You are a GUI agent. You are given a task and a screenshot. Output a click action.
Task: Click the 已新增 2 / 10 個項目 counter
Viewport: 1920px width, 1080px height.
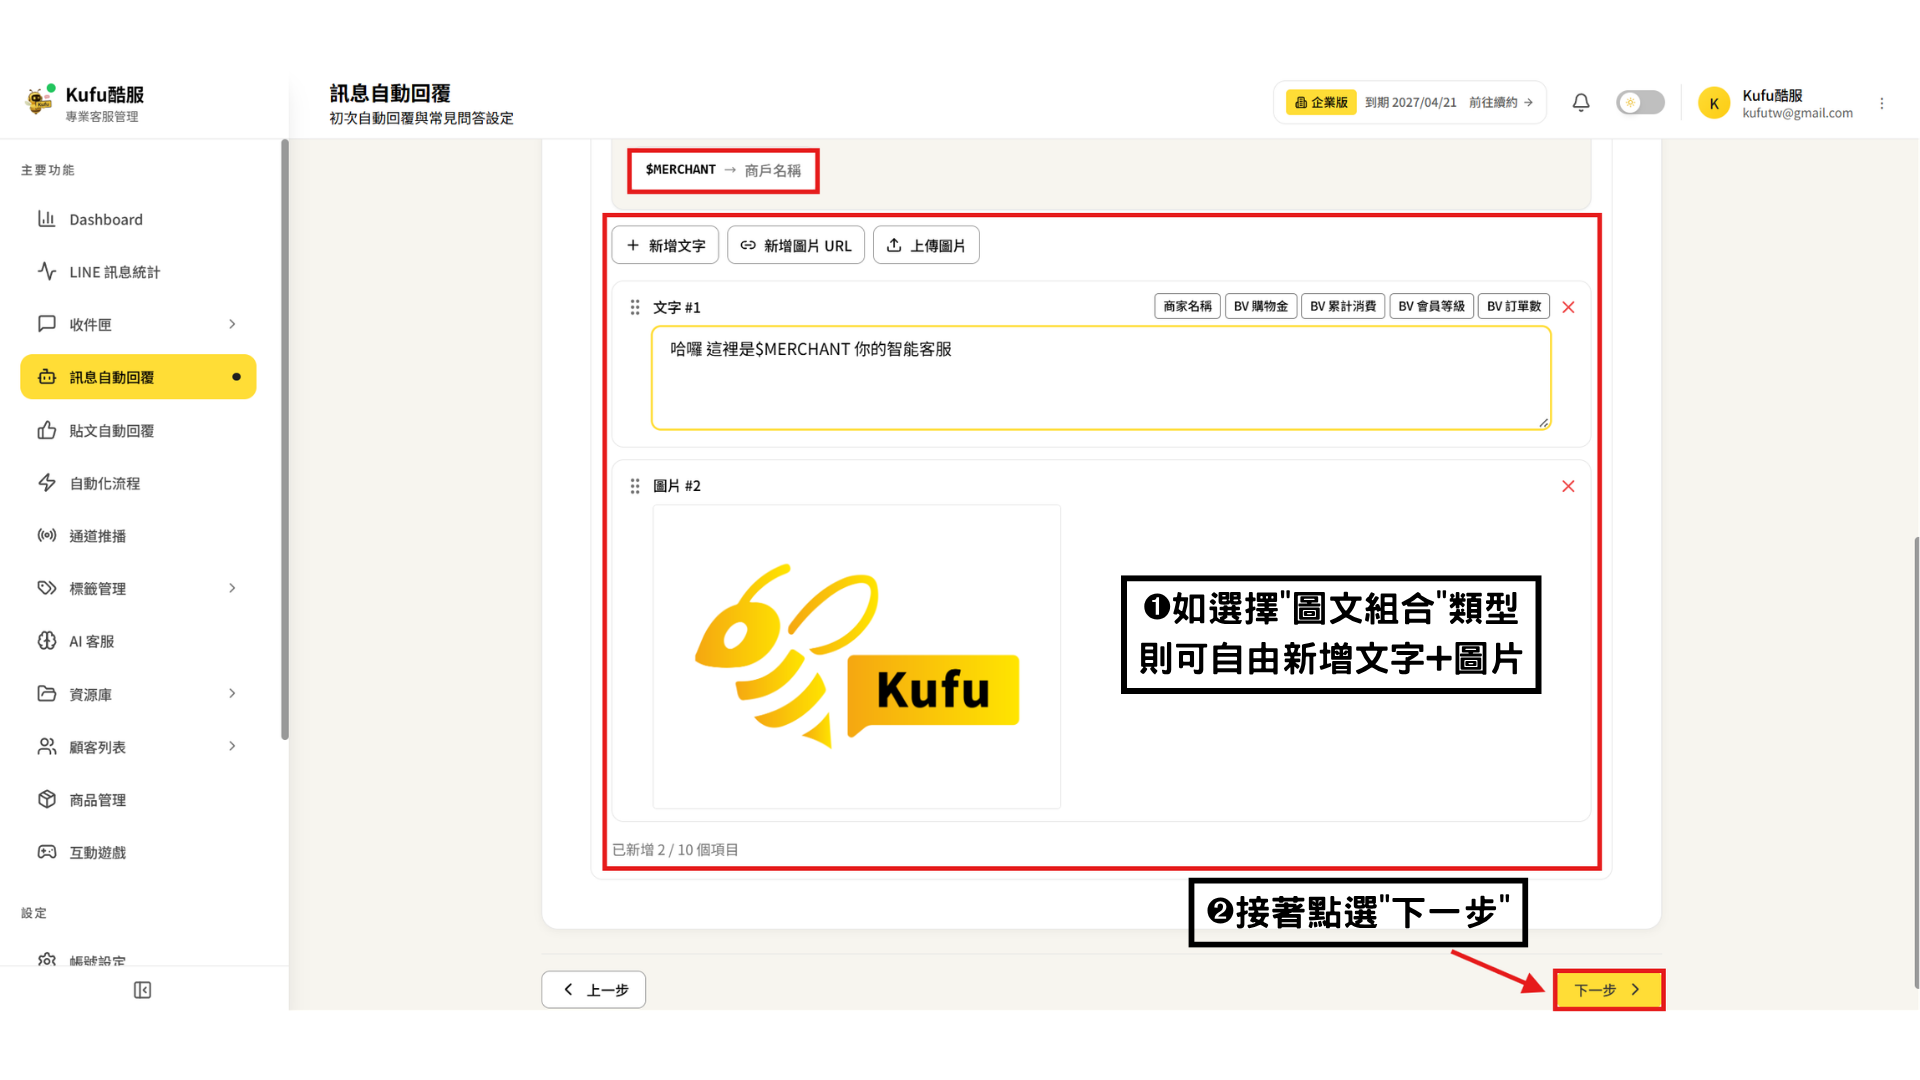pos(675,850)
